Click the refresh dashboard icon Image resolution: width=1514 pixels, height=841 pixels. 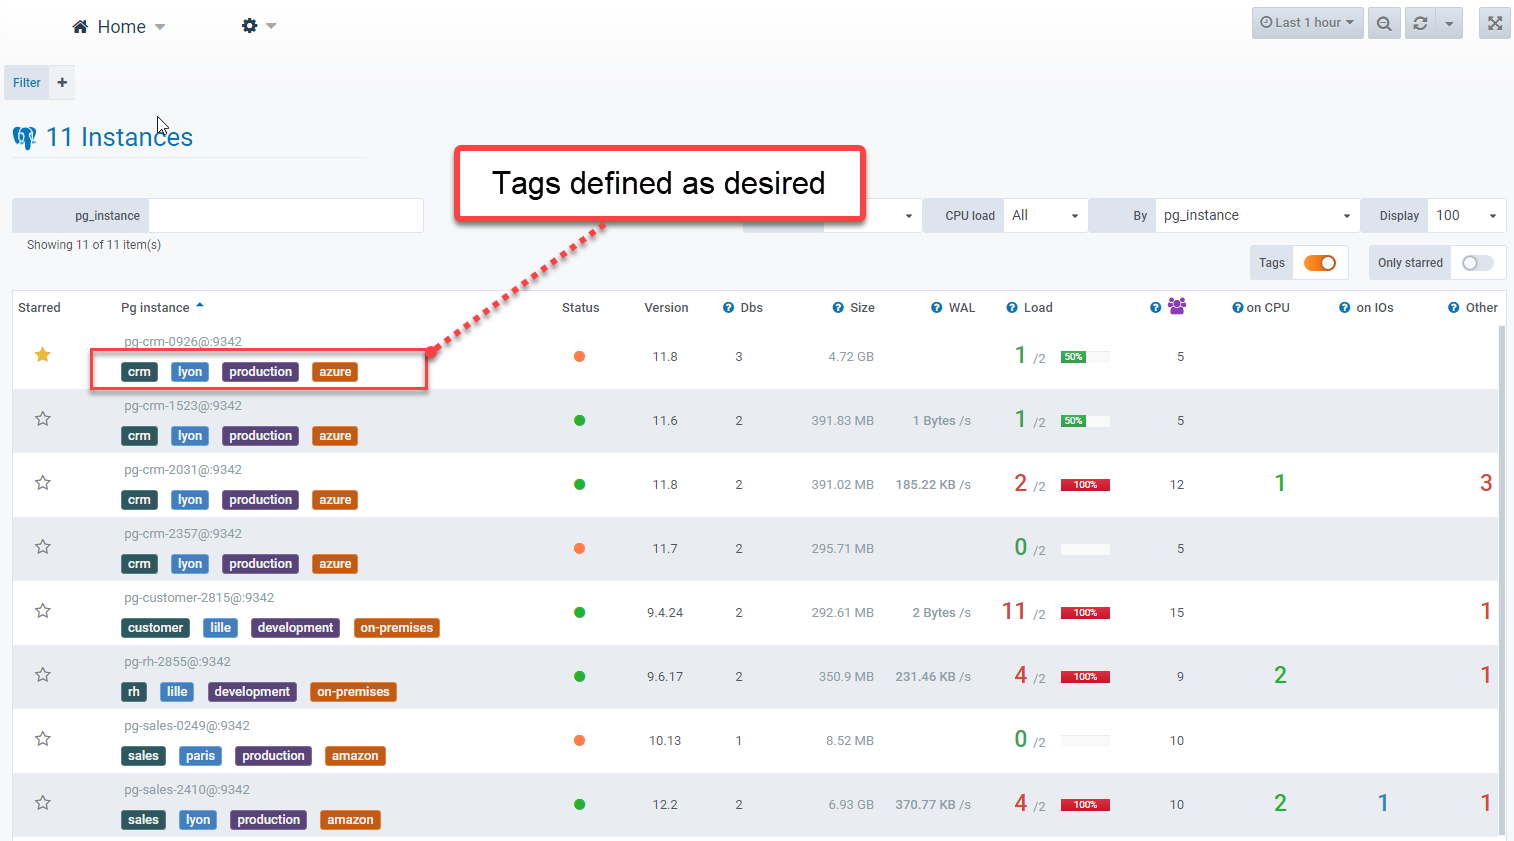(x=1420, y=23)
